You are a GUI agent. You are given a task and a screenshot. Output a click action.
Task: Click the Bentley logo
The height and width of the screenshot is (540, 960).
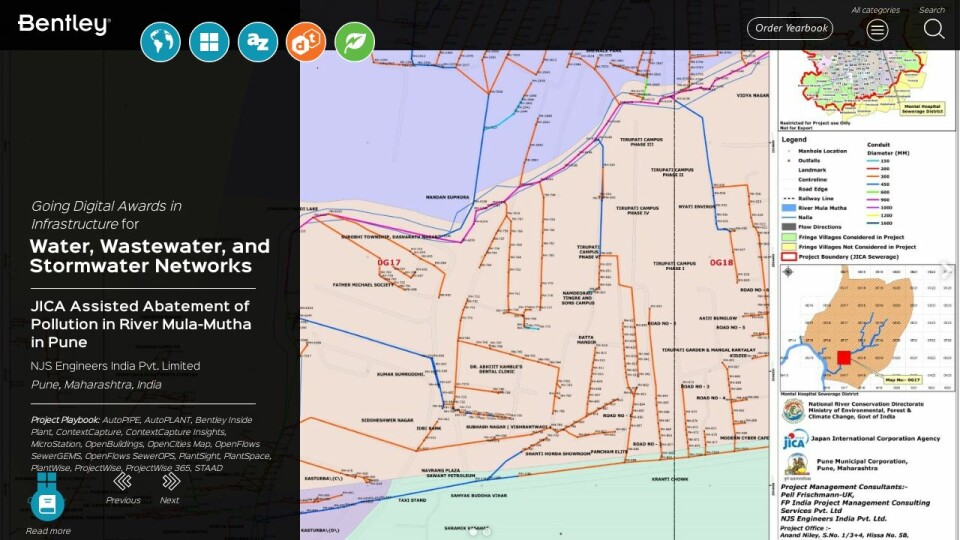pos(64,24)
